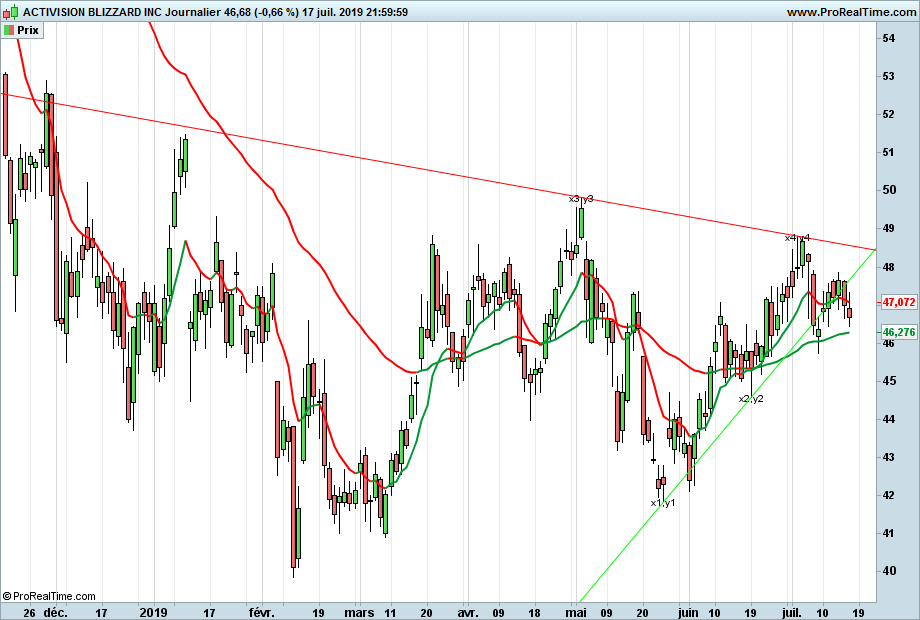
Task: Click the candlestick icon in the title bar
Action: pyautogui.click(x=11, y=12)
